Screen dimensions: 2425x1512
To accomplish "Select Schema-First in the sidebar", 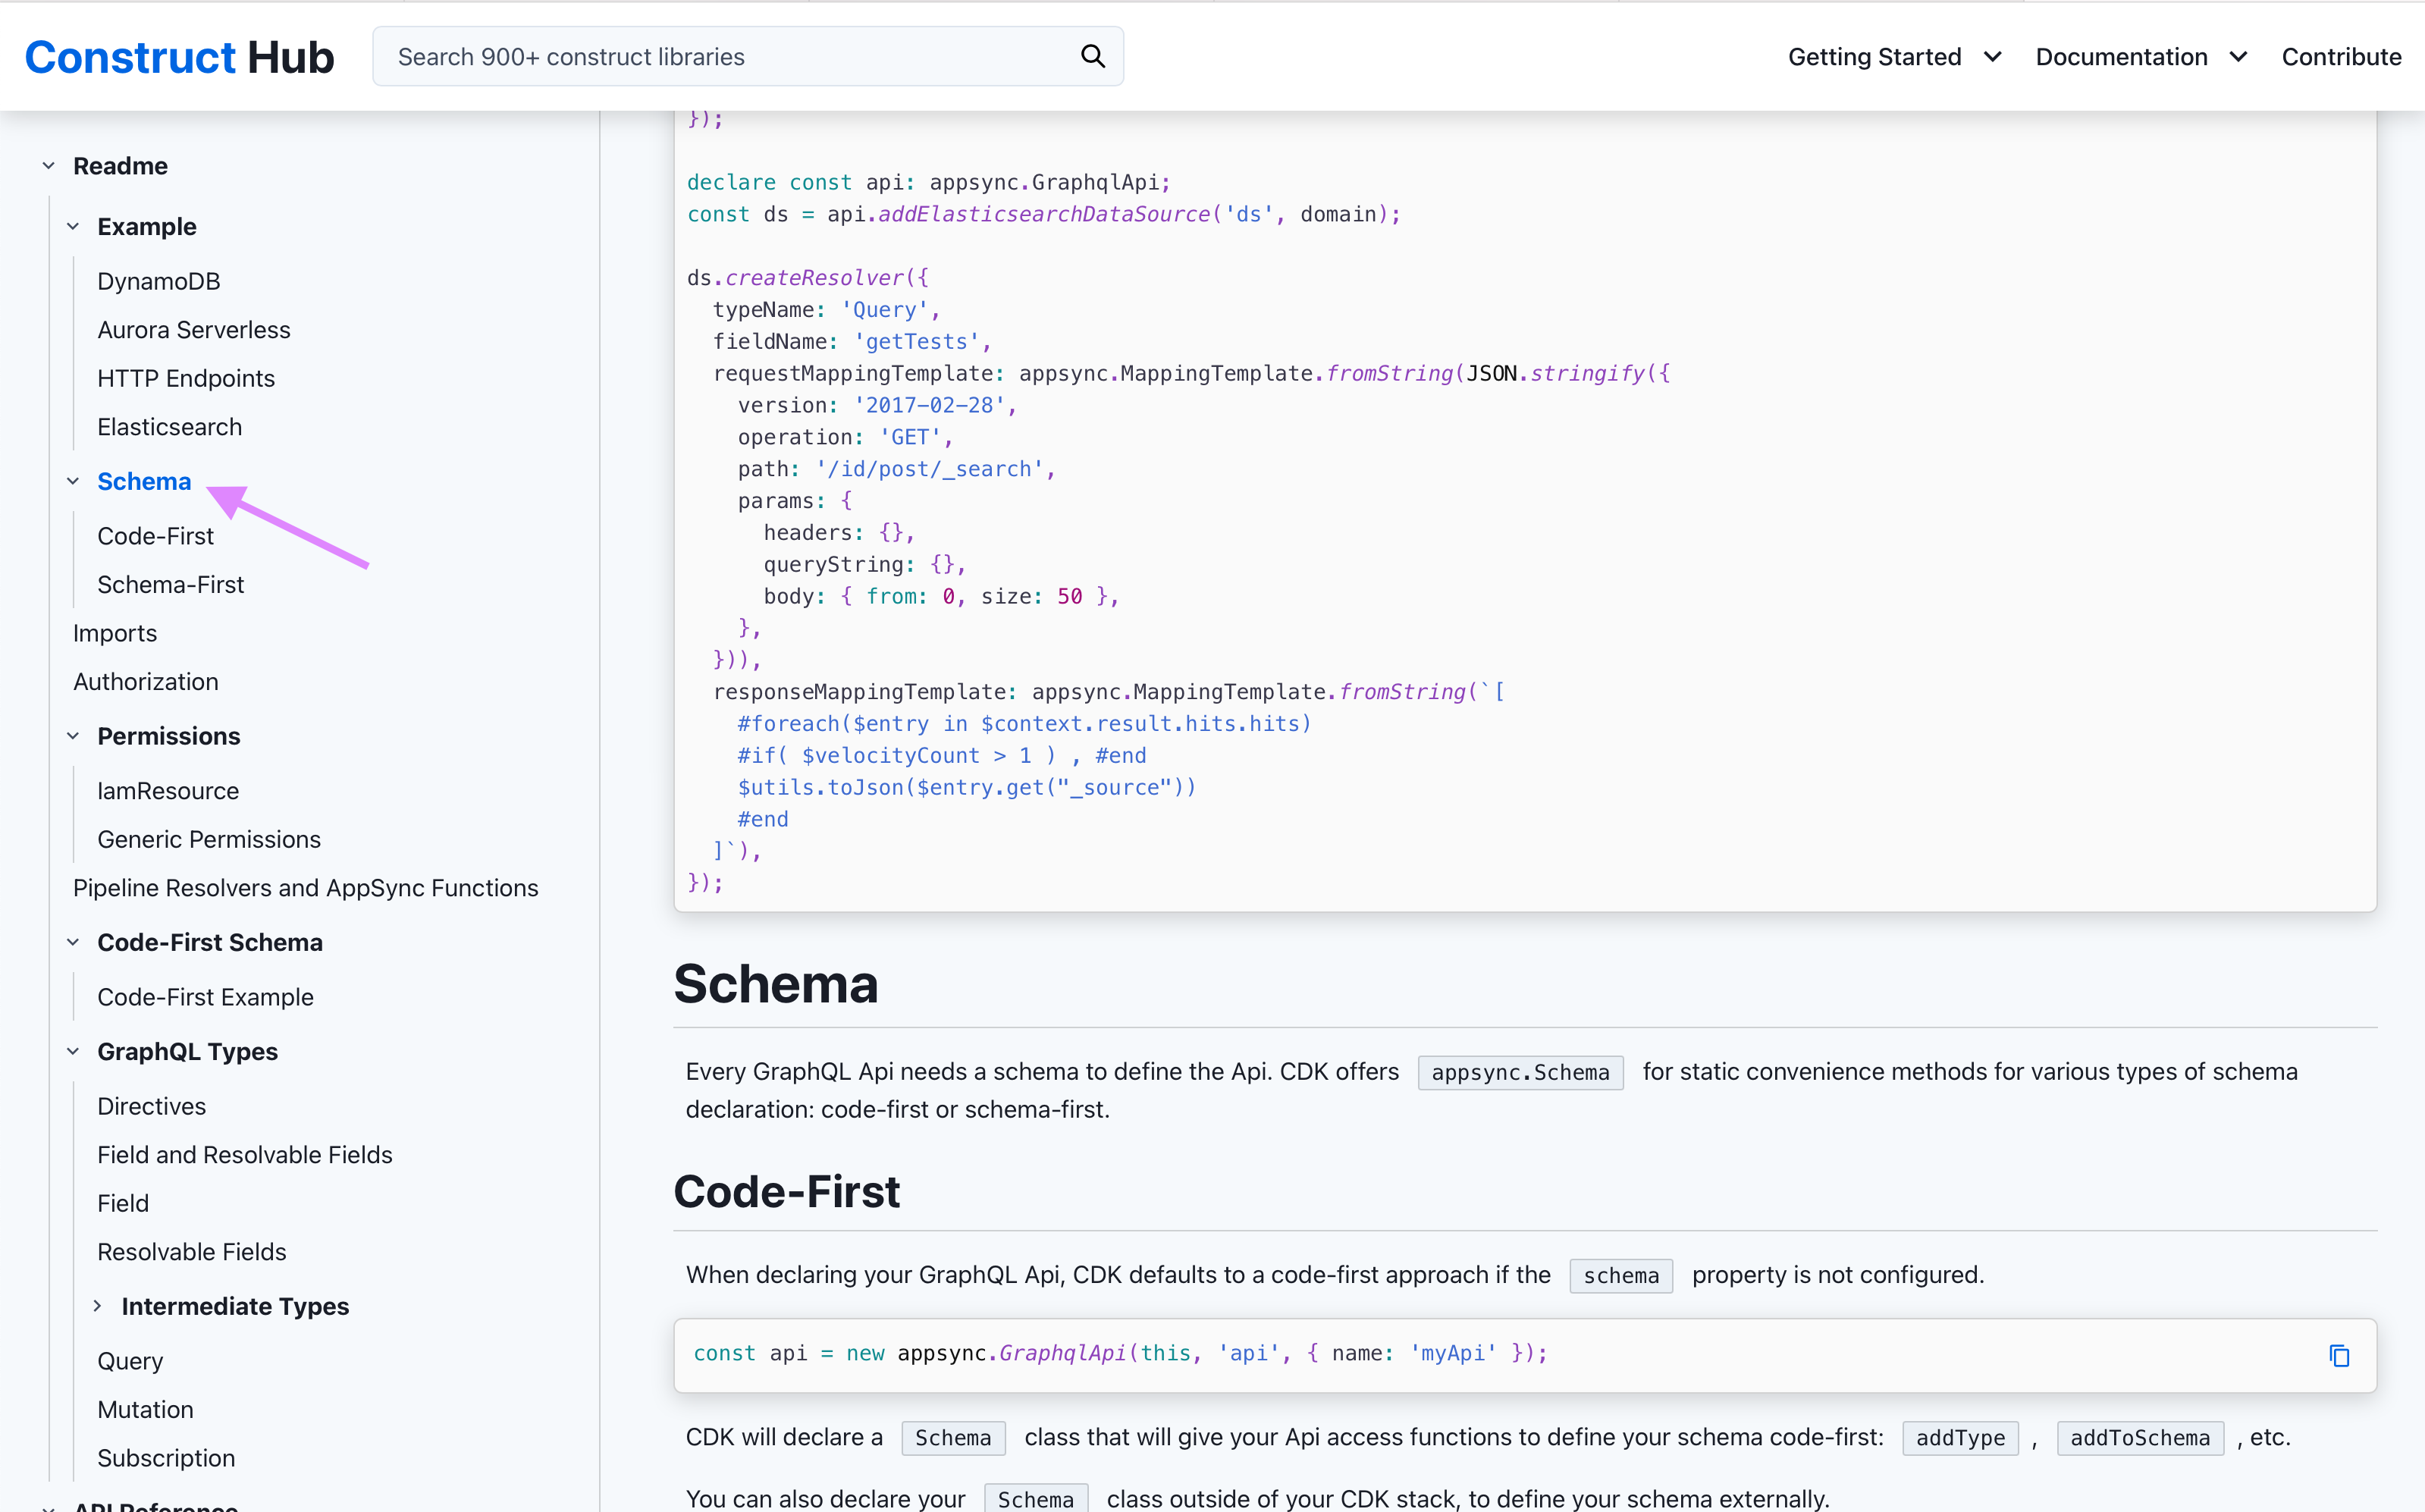I will click(x=170, y=584).
